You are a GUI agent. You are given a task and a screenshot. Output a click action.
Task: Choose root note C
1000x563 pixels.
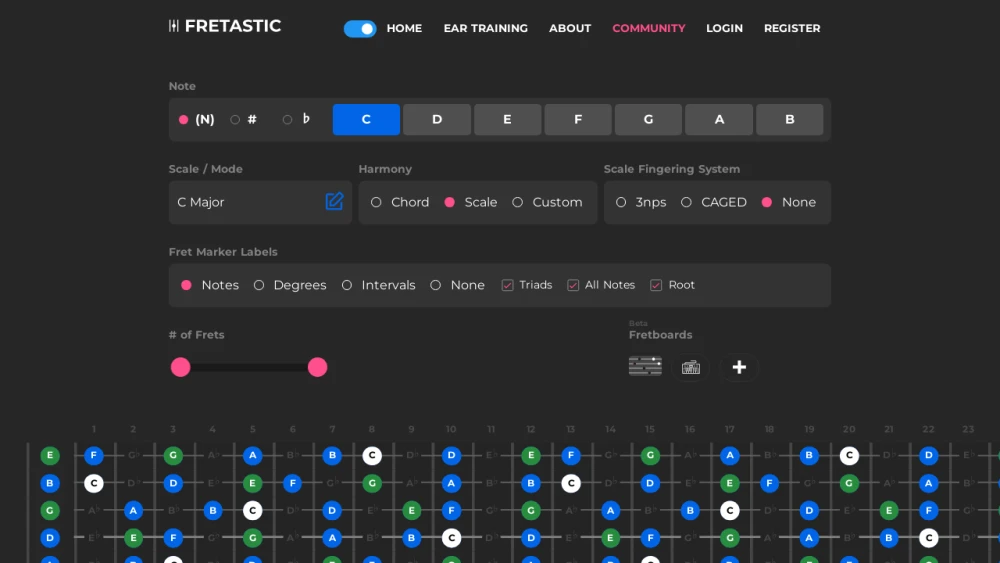(366, 119)
